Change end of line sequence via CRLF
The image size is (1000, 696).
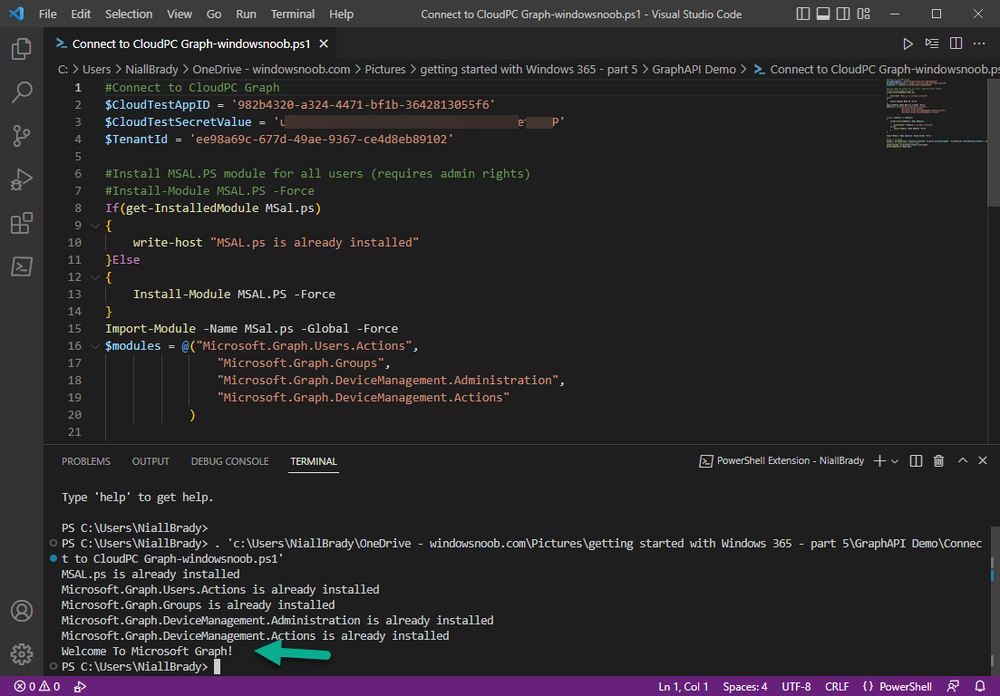837,686
